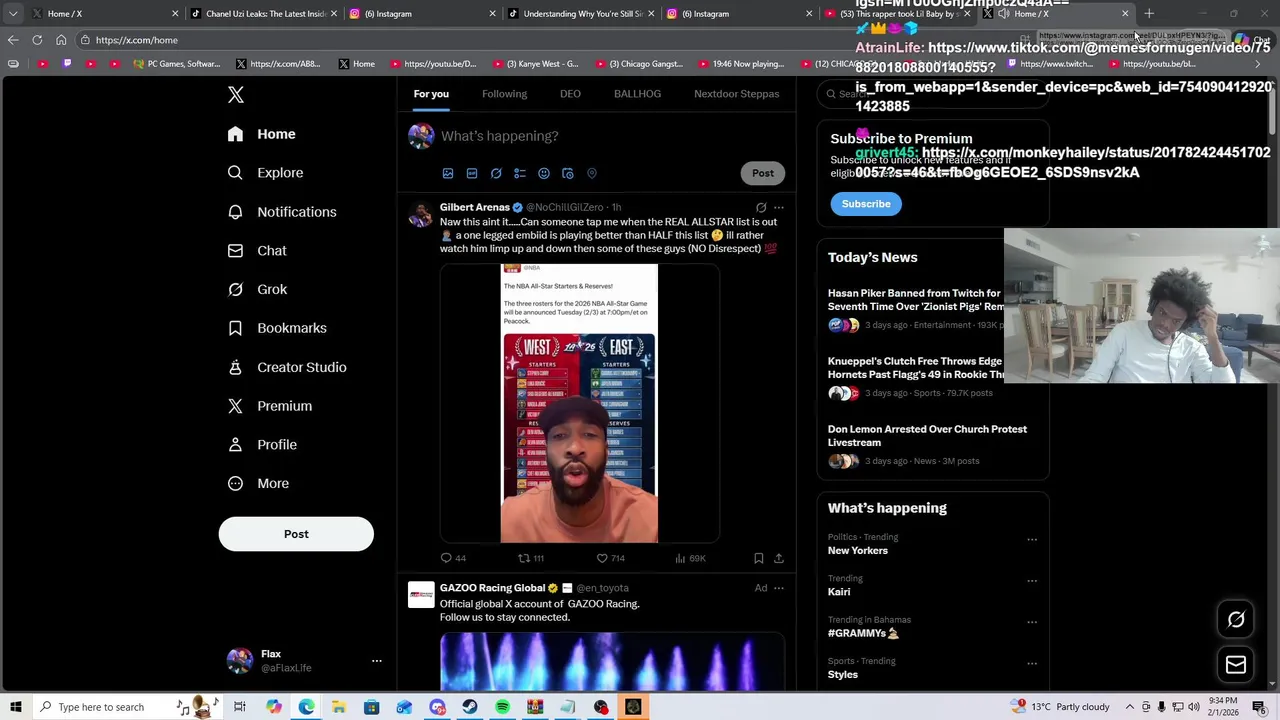Click the composer Post button
This screenshot has width=1280, height=720.
(763, 173)
